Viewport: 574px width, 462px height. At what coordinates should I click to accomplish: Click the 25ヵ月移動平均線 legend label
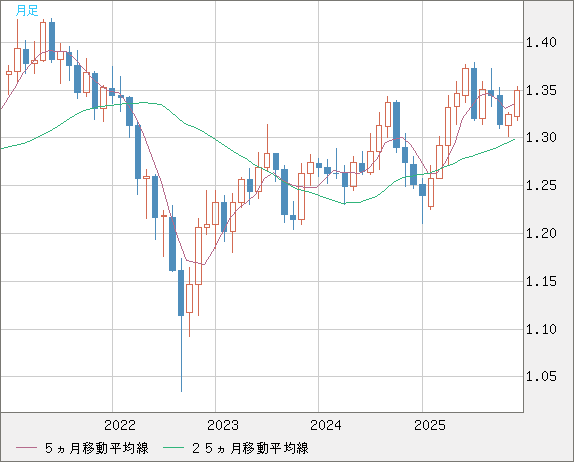point(250,448)
